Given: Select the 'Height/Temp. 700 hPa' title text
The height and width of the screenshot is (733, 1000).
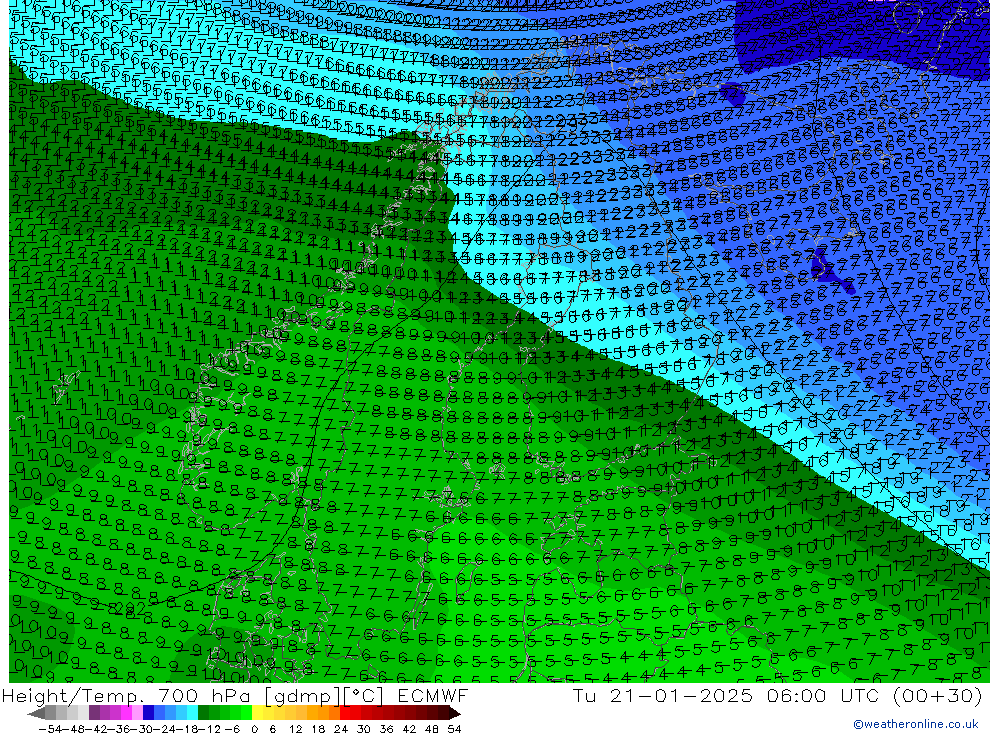Looking at the screenshot, I should tap(125, 695).
